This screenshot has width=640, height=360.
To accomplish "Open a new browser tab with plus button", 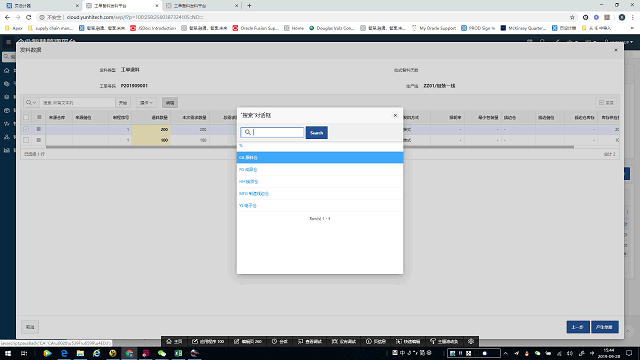I will click(x=249, y=6).
